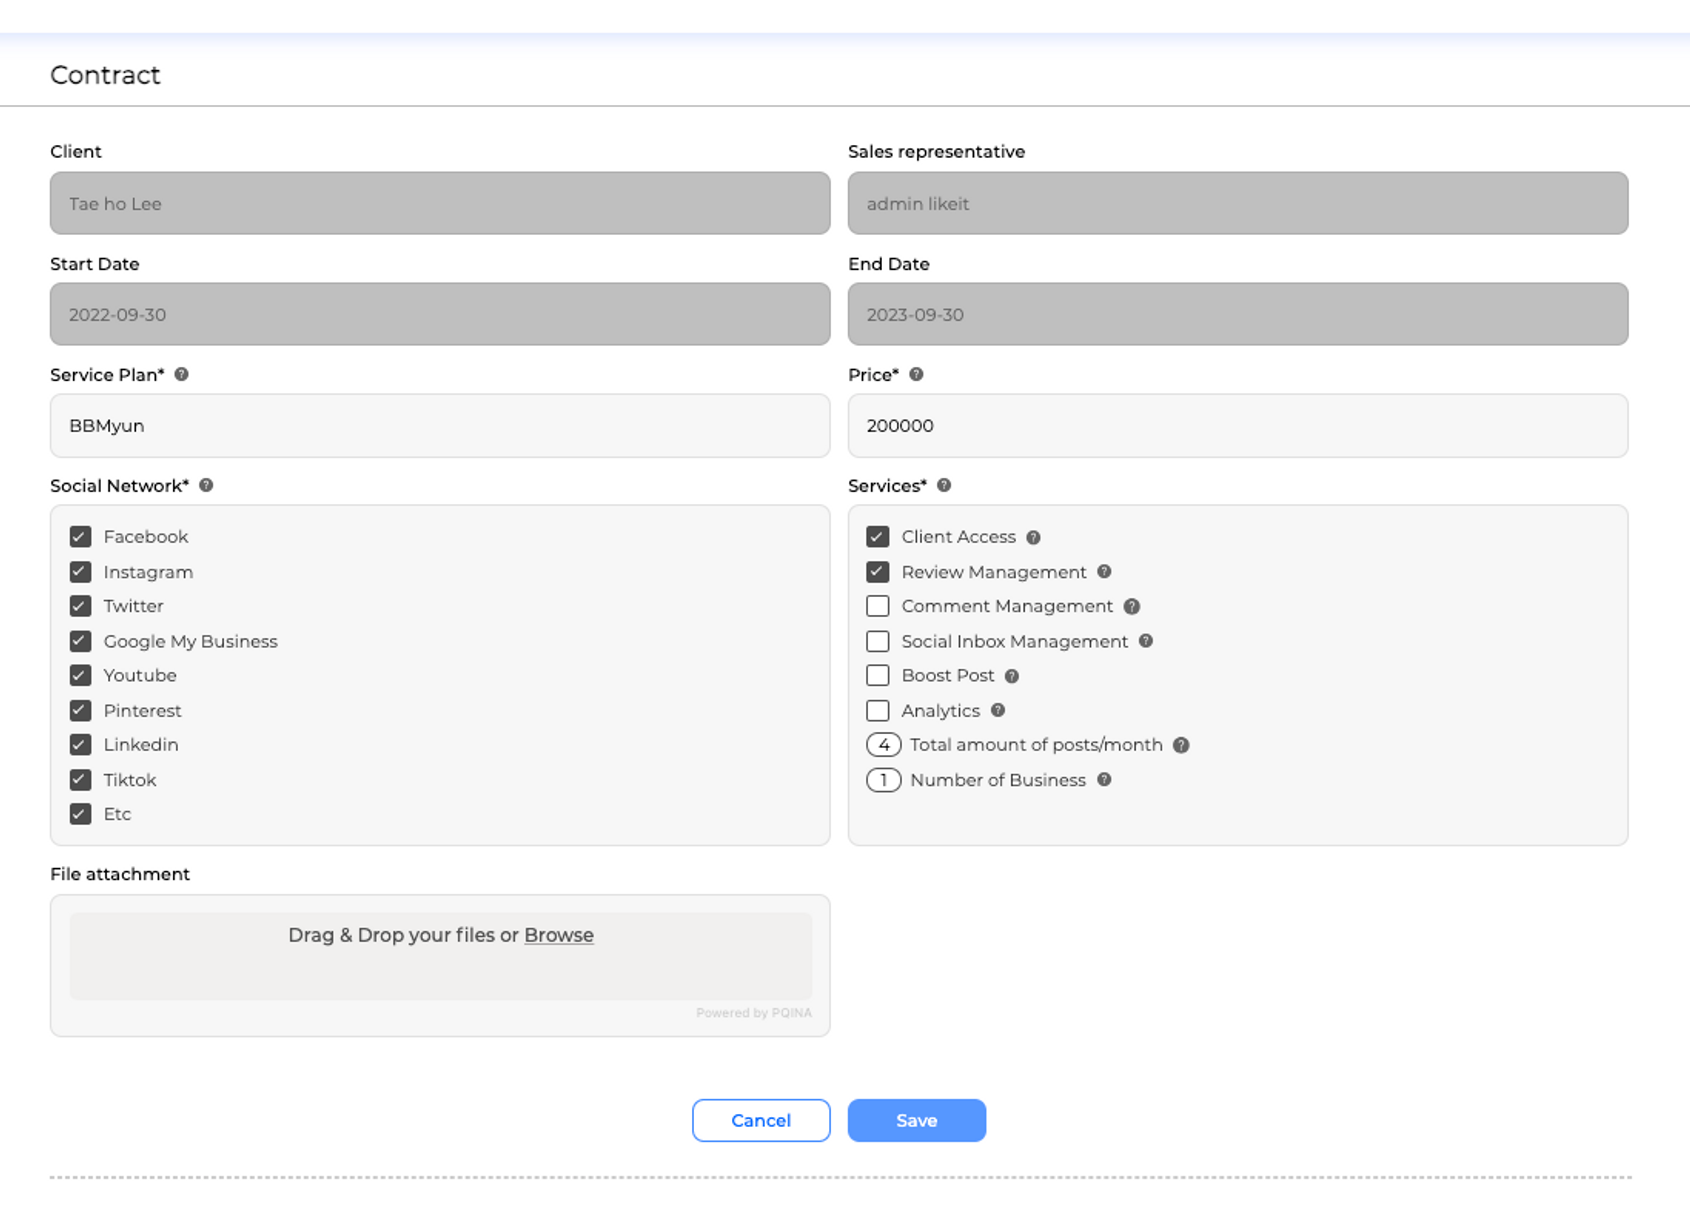
Task: Enable the Comment Management checkbox
Action: coord(878,606)
